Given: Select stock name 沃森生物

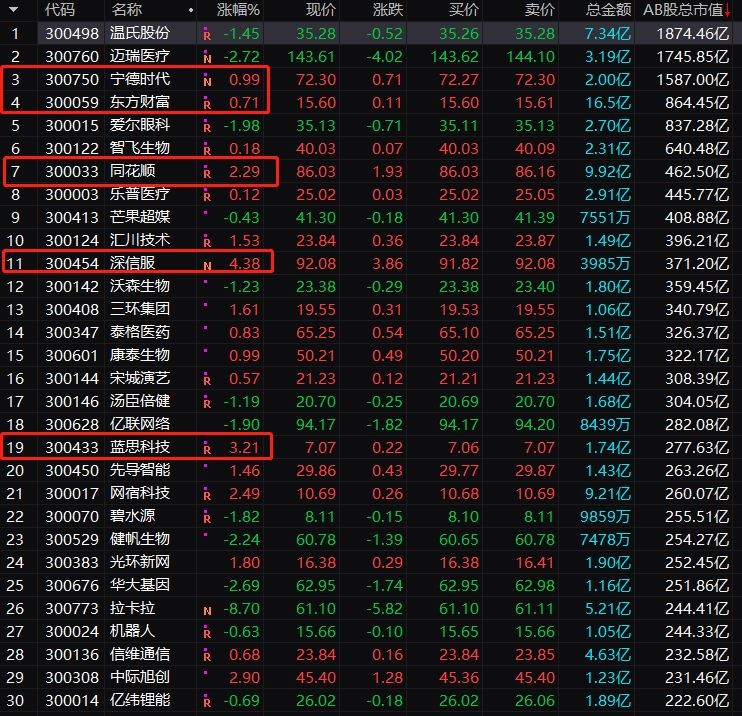Looking at the screenshot, I should [x=140, y=286].
